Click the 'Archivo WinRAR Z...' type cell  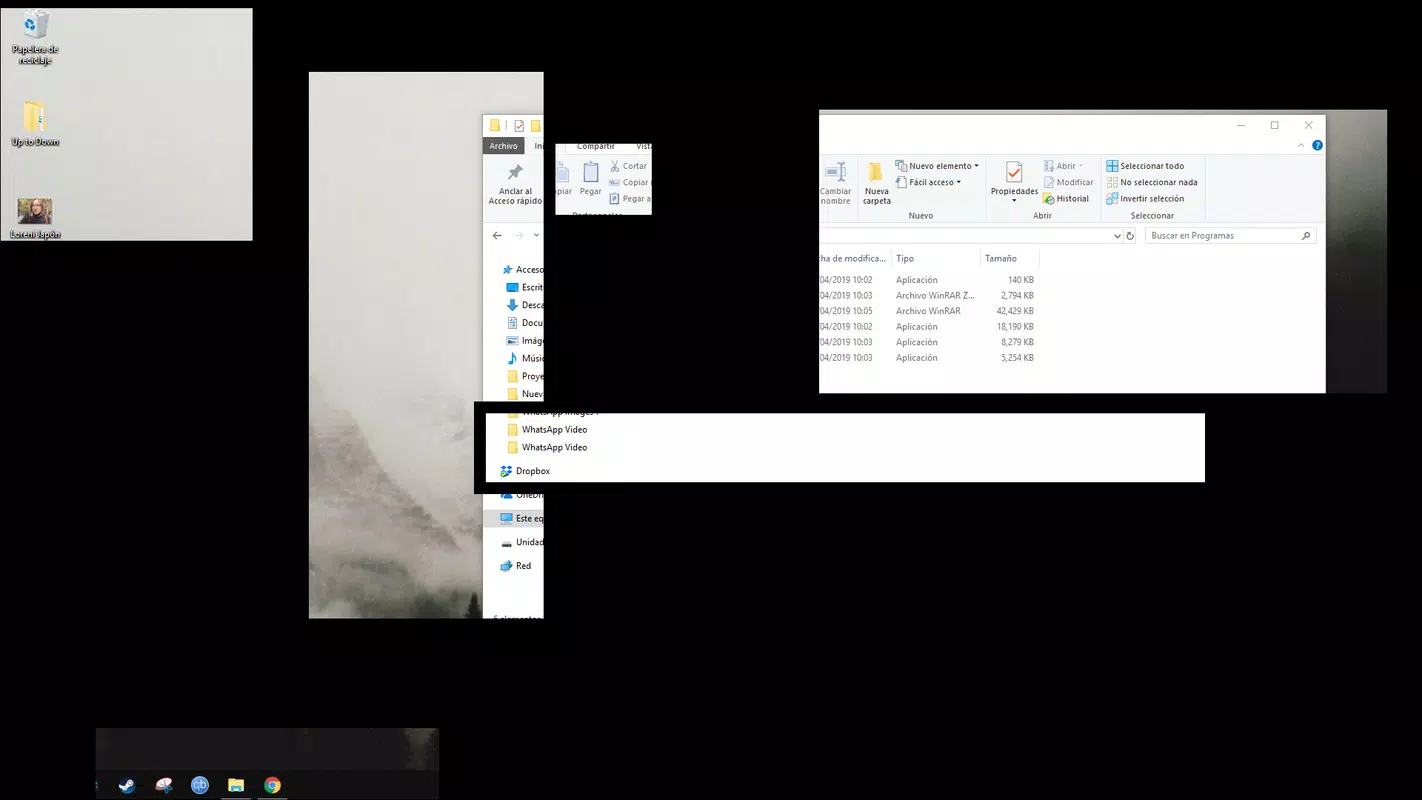coord(935,296)
